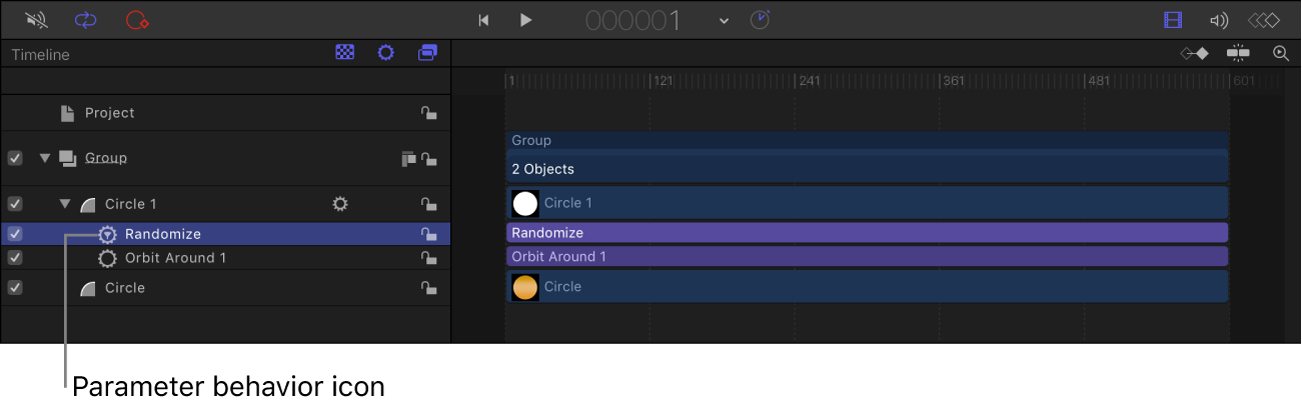The width and height of the screenshot is (1302, 416).
Task: Uncheck the Randomize behavior checkbox
Action: coord(15,234)
